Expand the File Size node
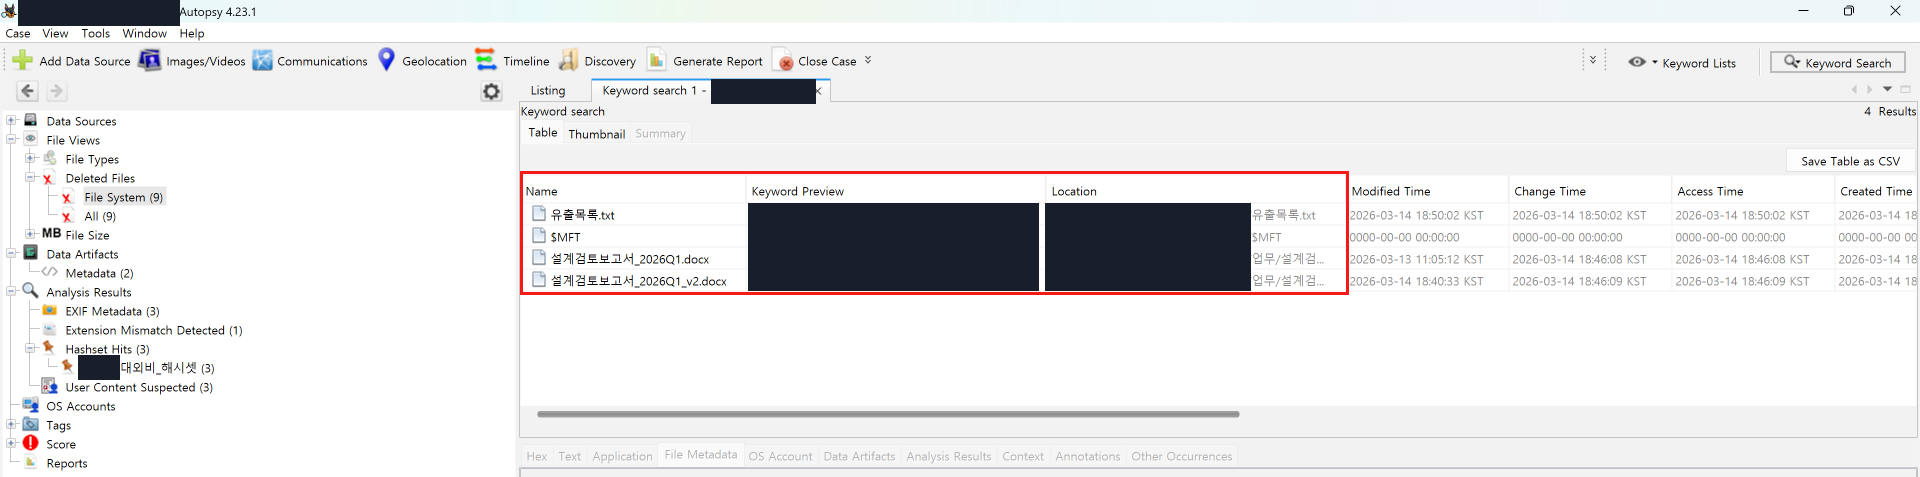 point(31,235)
